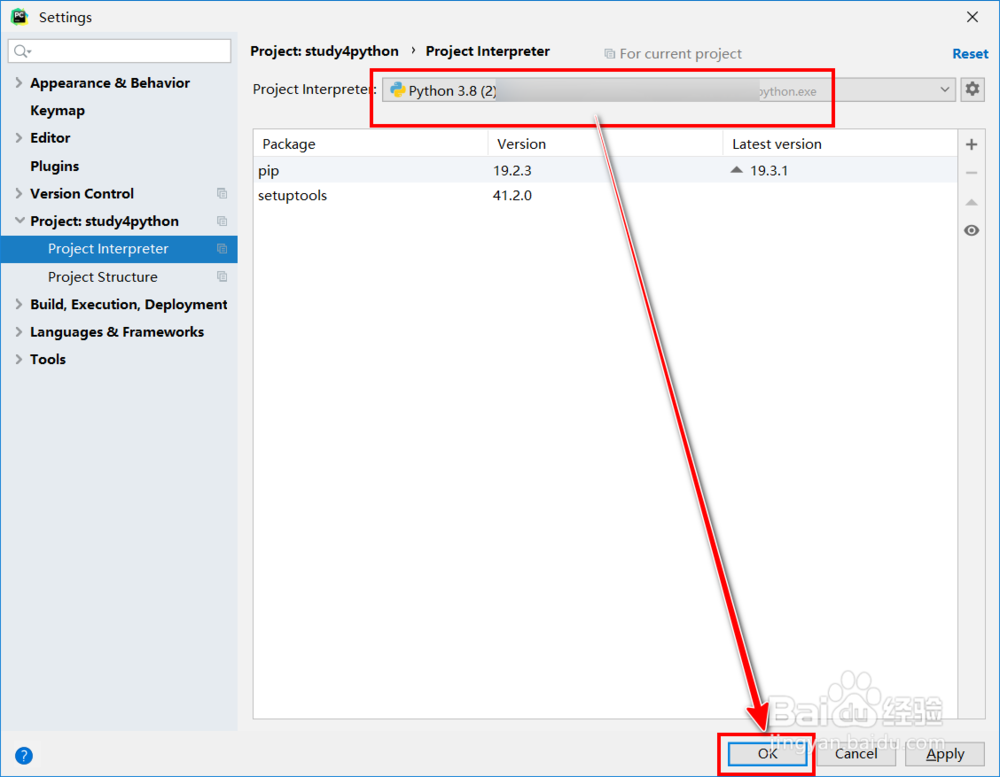The width and height of the screenshot is (1000, 777).
Task: Select Appearance & Behavior label
Action: pyautogui.click(x=110, y=83)
